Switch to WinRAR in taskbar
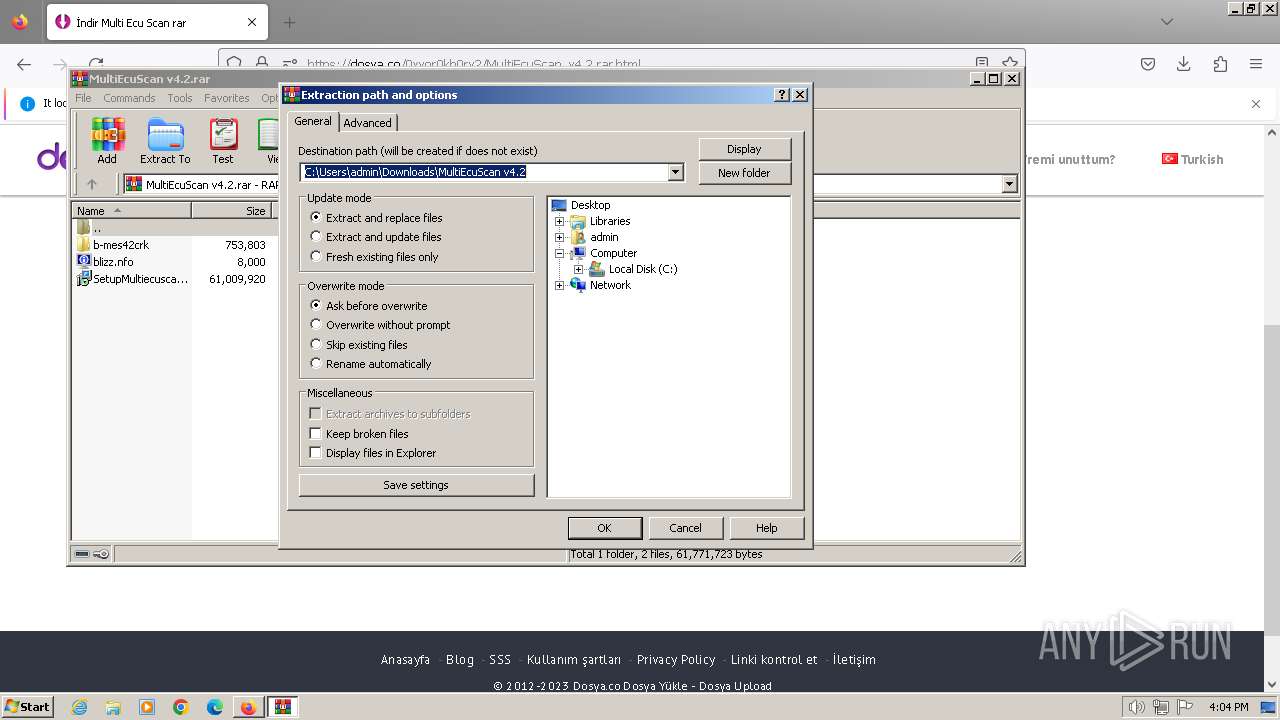 [283, 707]
